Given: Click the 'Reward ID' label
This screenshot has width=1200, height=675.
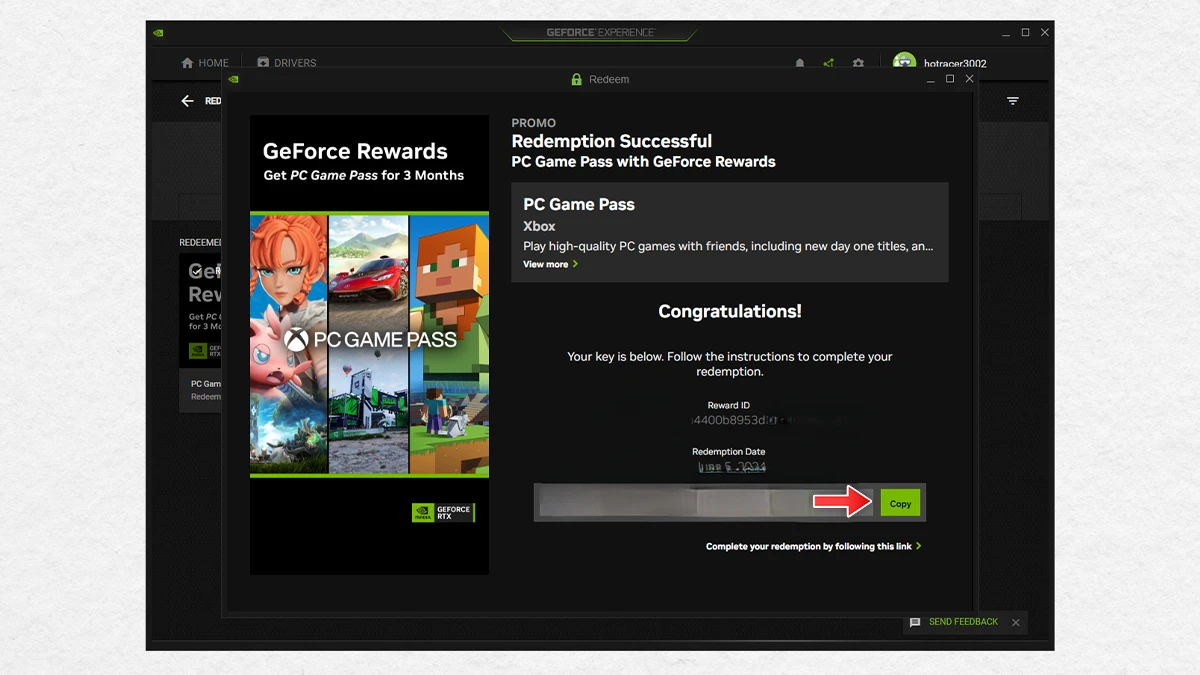Looking at the screenshot, I should coord(729,406).
